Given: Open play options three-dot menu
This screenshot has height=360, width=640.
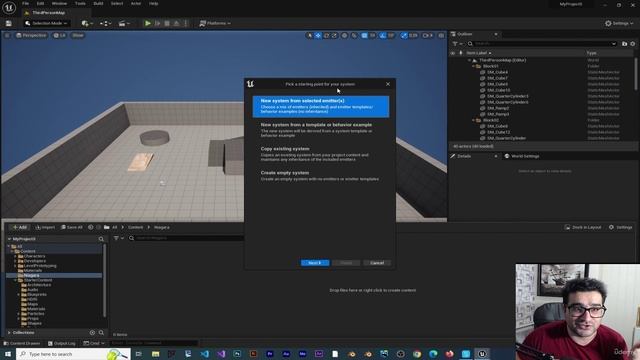Looking at the screenshot, I should [186, 24].
